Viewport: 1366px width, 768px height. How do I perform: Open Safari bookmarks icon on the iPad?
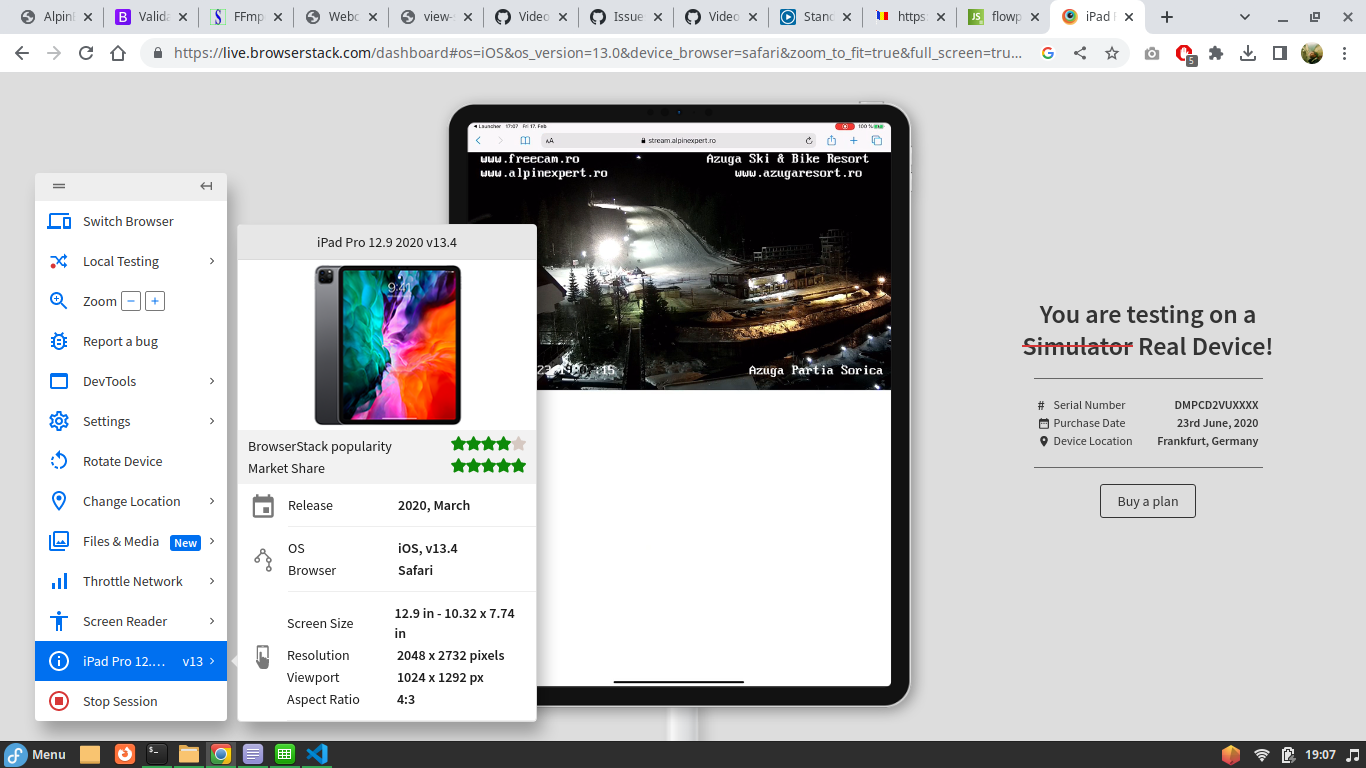click(525, 141)
